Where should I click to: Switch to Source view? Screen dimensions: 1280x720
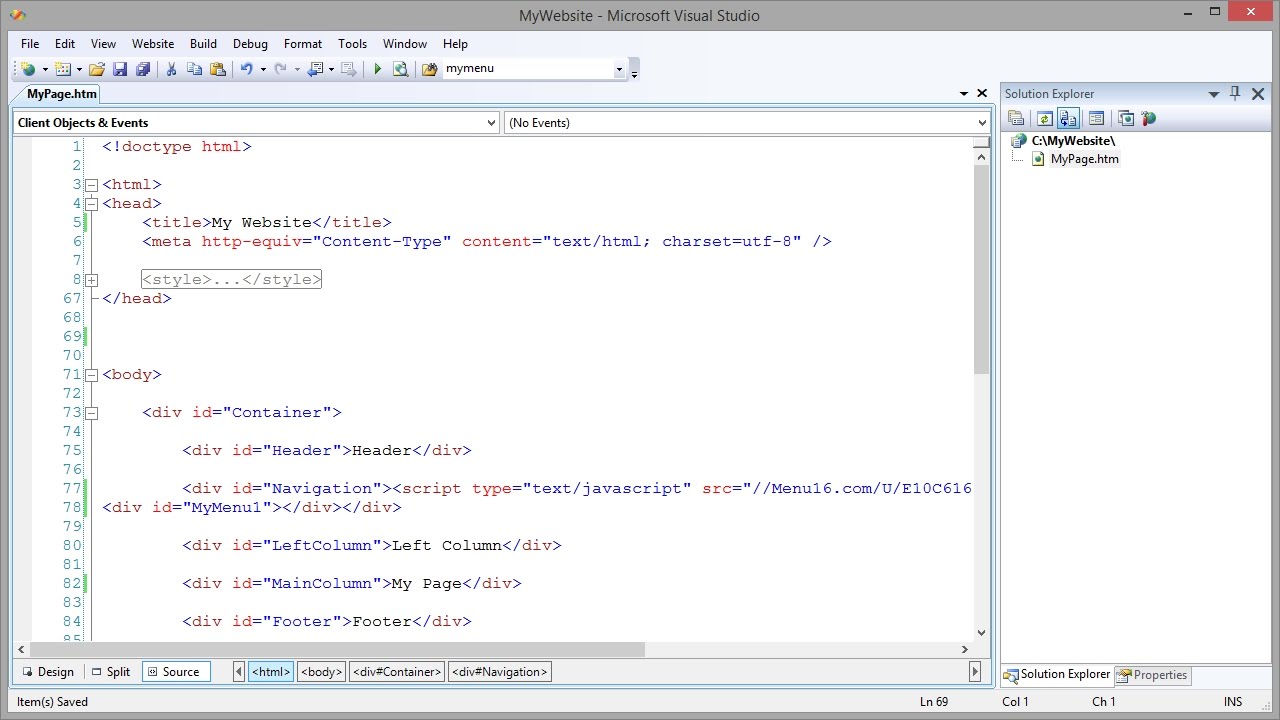click(175, 672)
